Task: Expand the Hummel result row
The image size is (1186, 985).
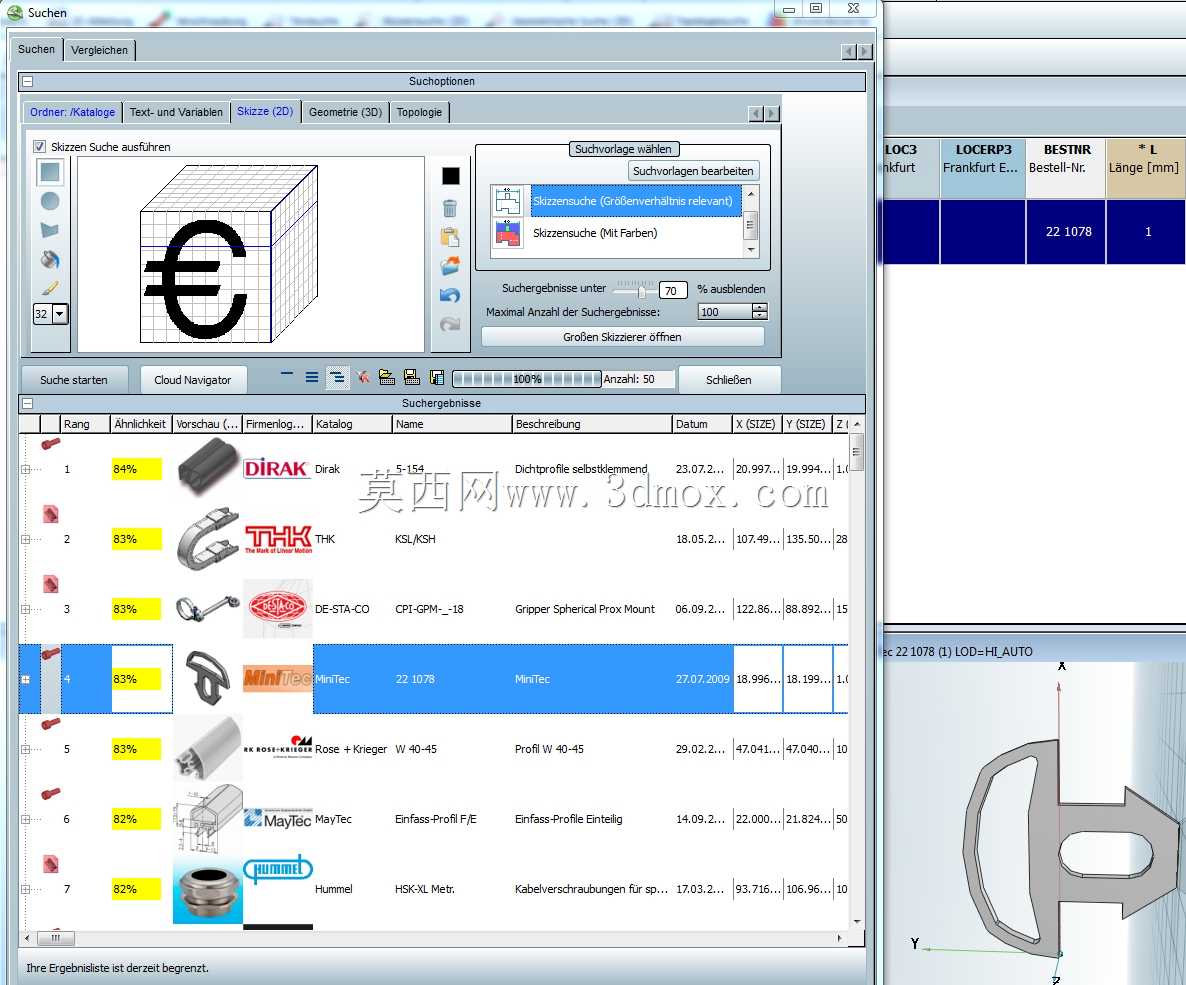Action: [x=25, y=889]
